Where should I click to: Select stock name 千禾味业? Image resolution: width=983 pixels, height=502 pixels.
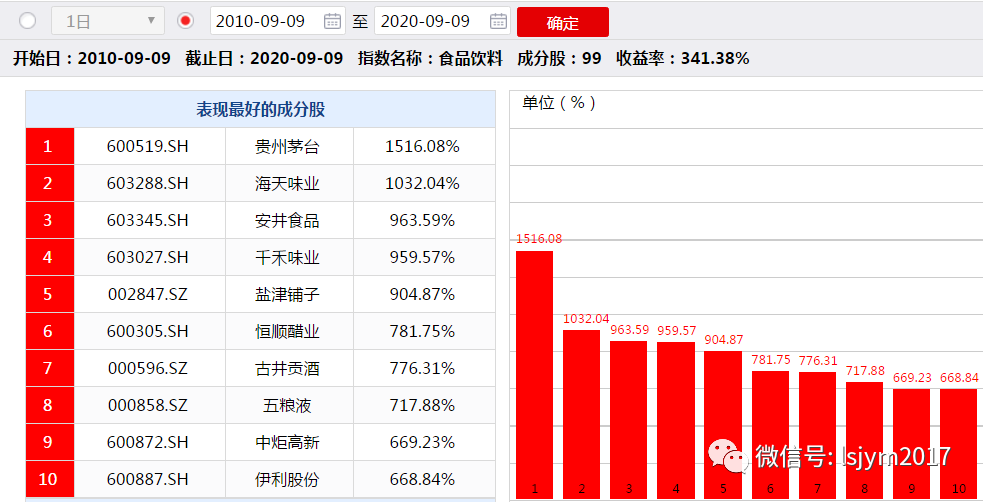click(x=287, y=258)
